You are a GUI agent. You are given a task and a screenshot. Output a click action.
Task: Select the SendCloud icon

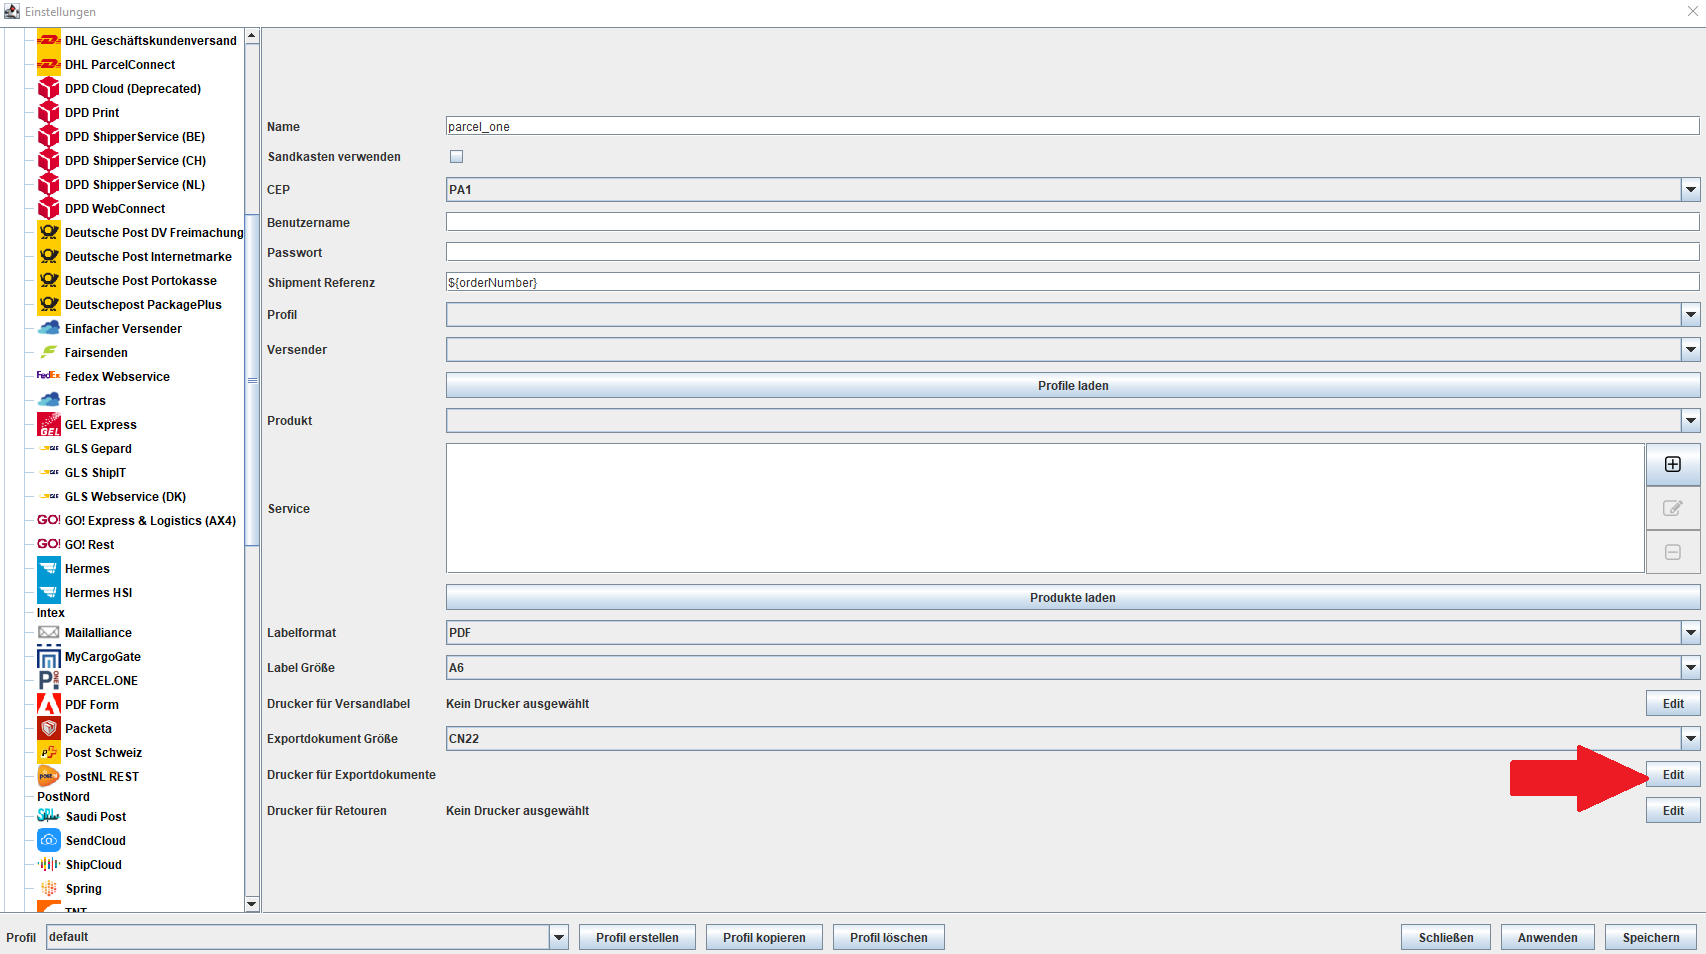[x=49, y=841]
